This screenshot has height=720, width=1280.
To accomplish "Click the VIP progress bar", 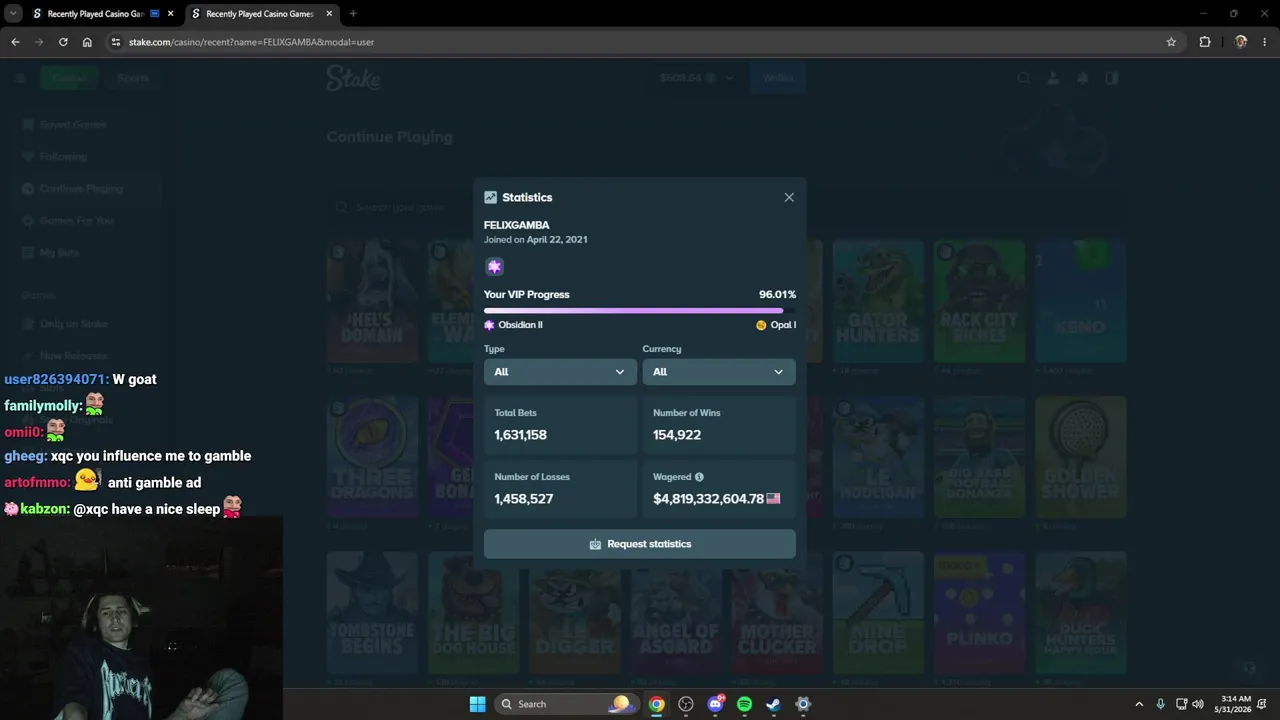I will 640,311.
